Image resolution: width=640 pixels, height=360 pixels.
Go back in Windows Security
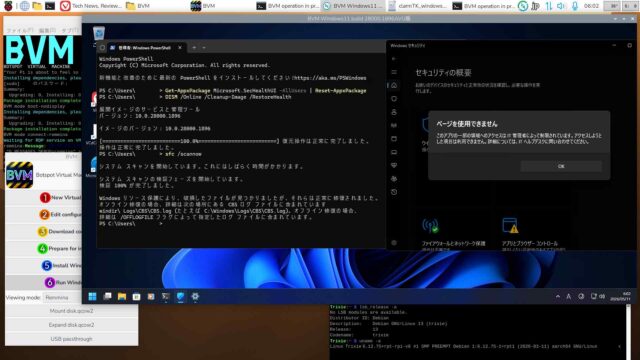[394, 59]
